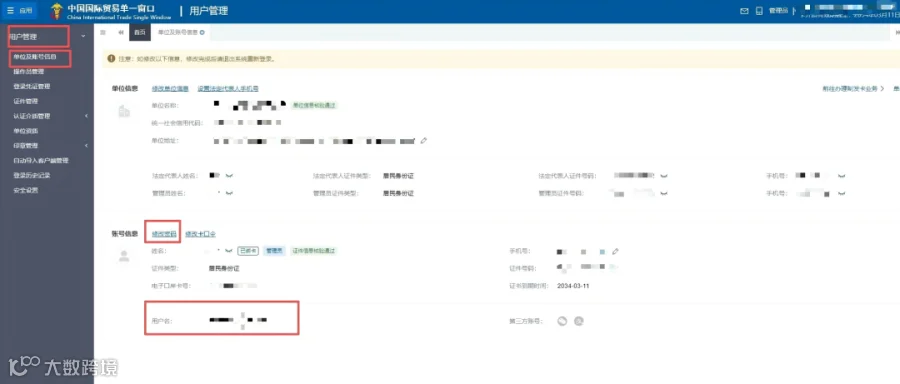
Task: Show the masked 法定代表人证件号码
Action: tap(664, 176)
